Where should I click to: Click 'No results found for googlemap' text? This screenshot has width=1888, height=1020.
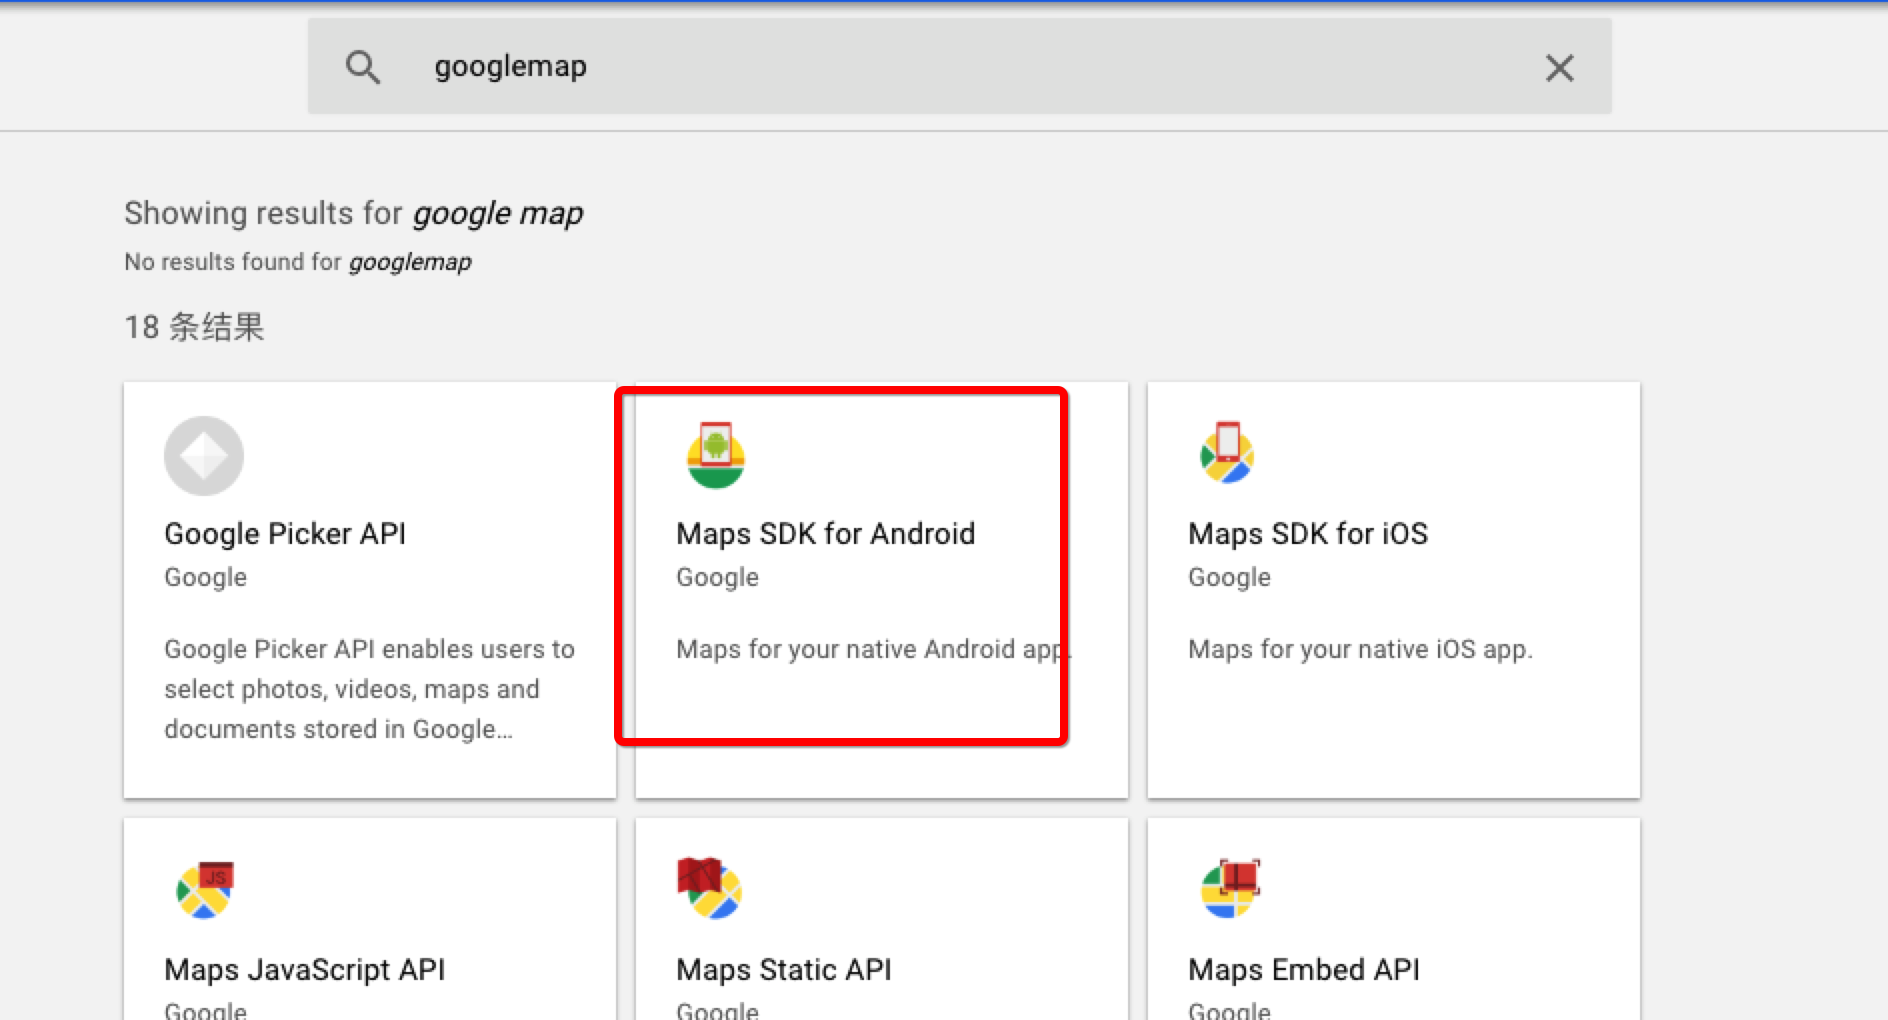(x=298, y=262)
